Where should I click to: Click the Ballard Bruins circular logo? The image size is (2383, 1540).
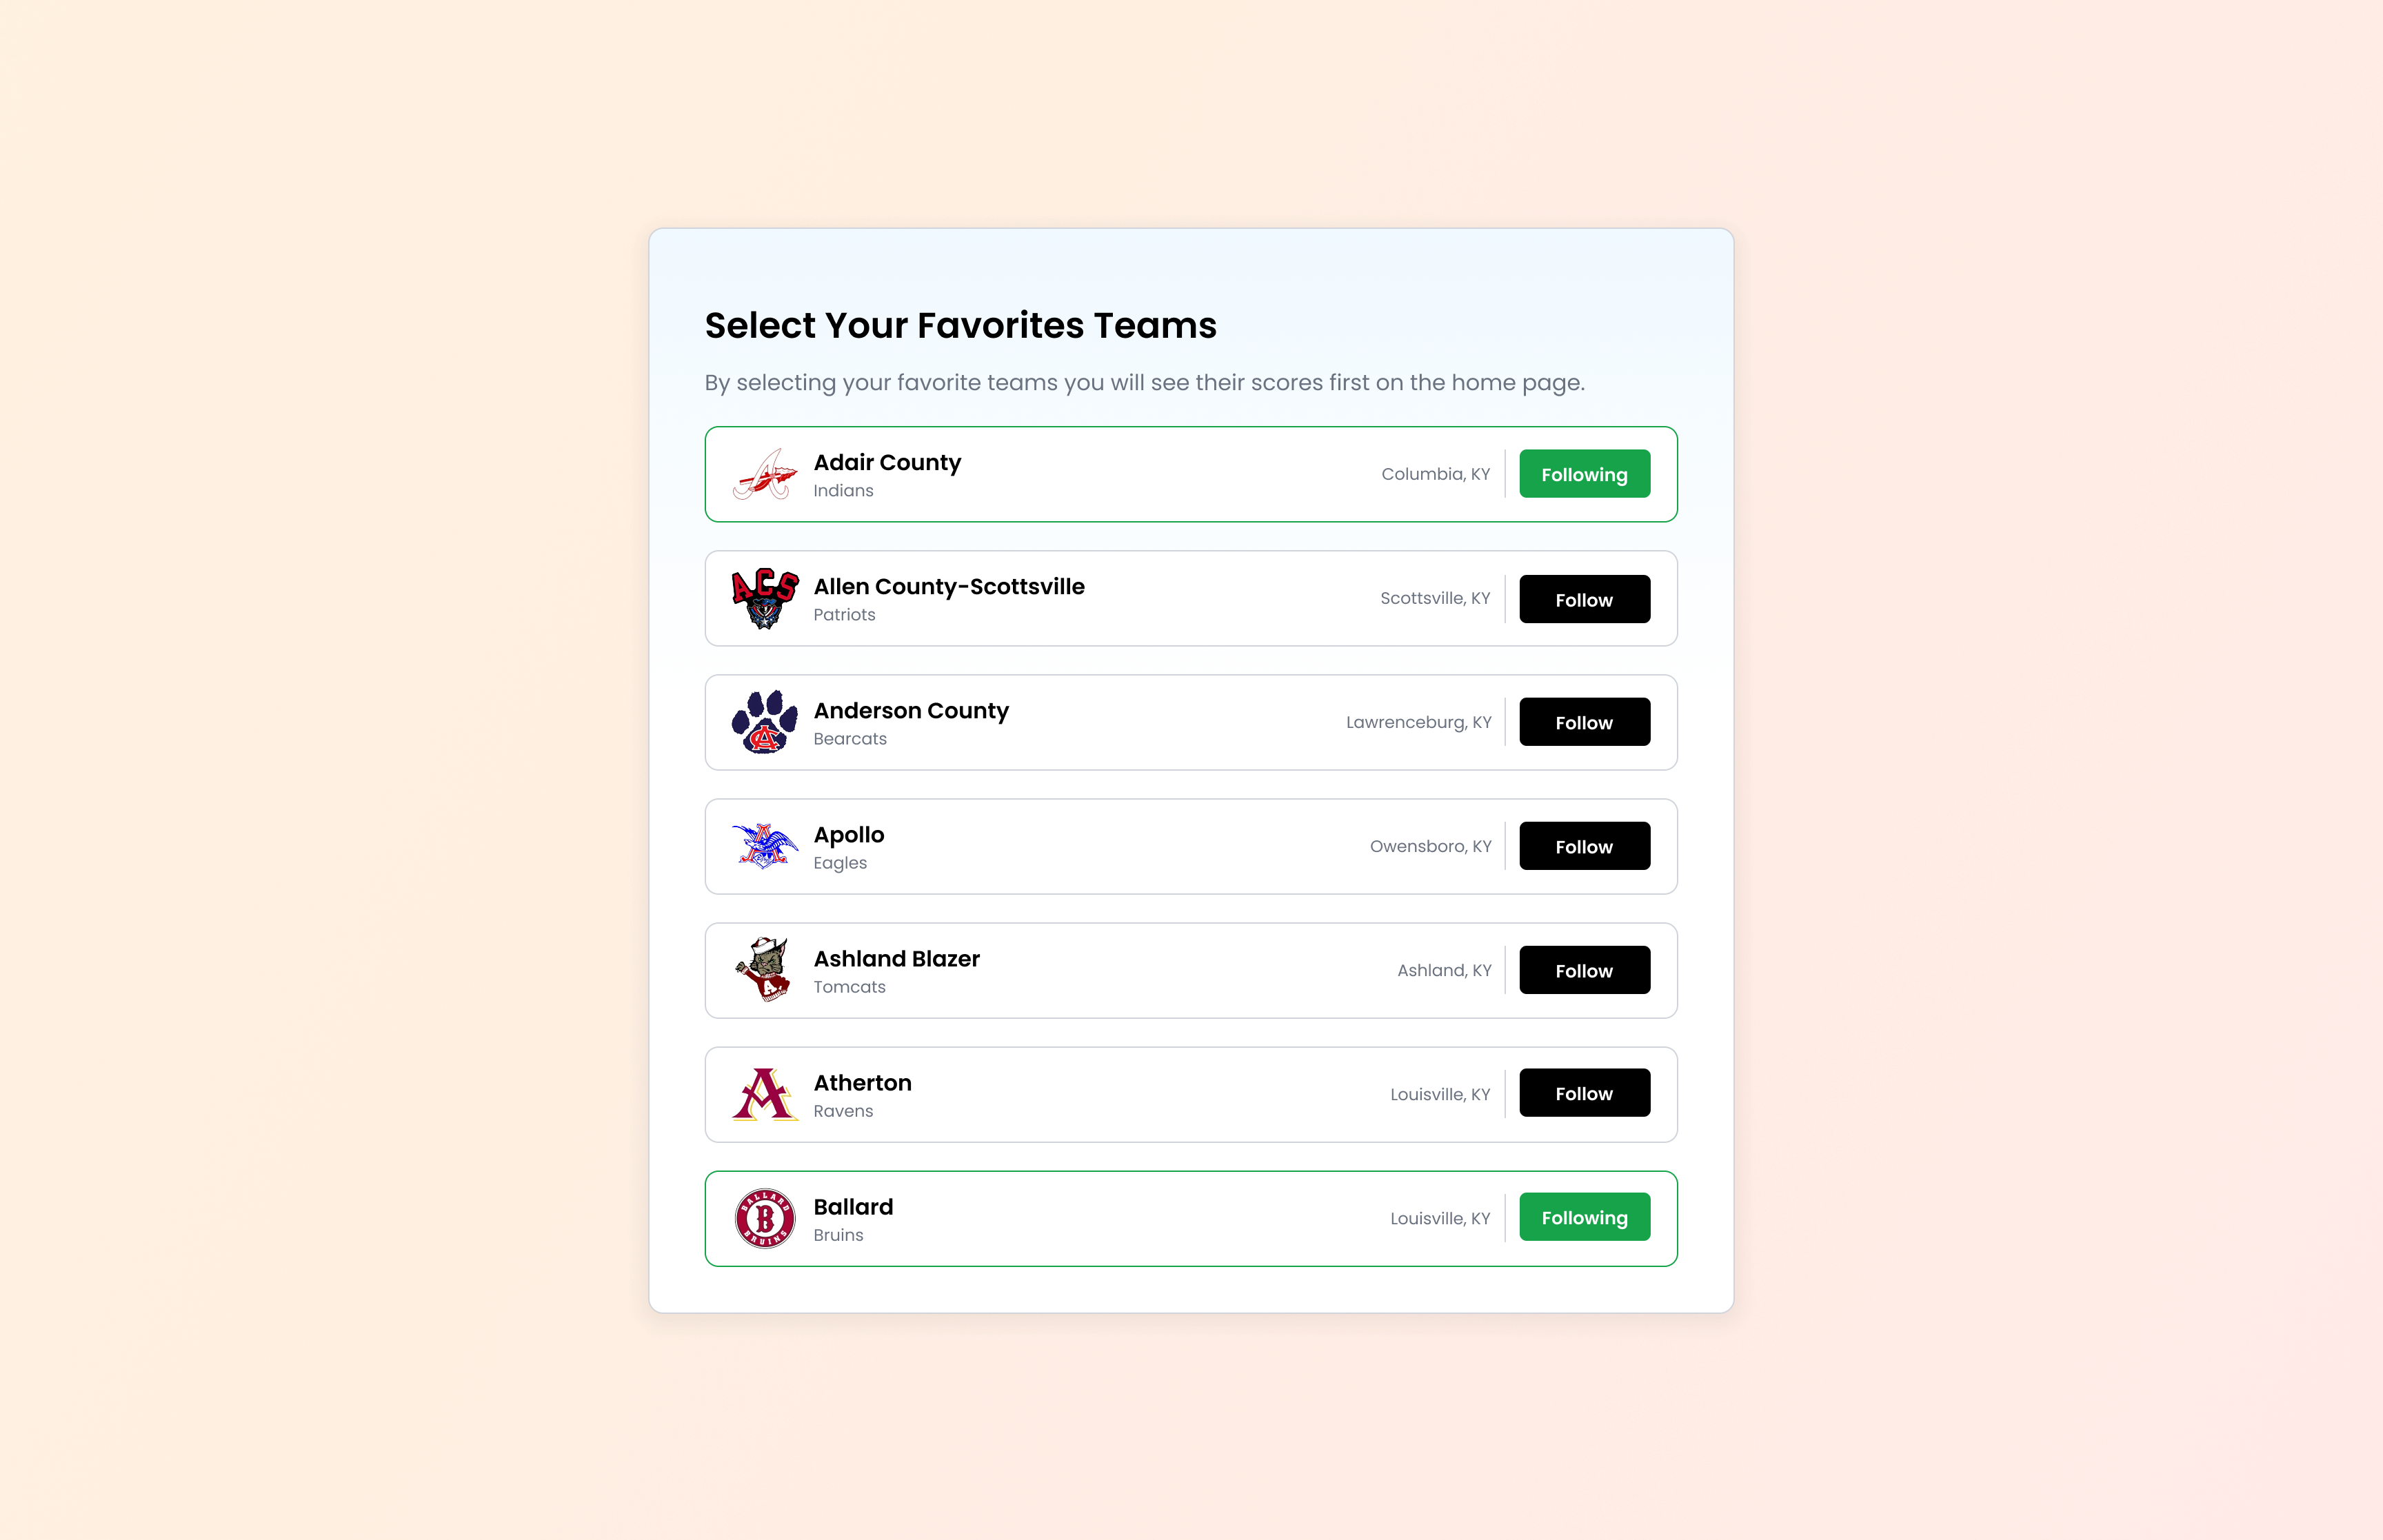click(x=764, y=1218)
